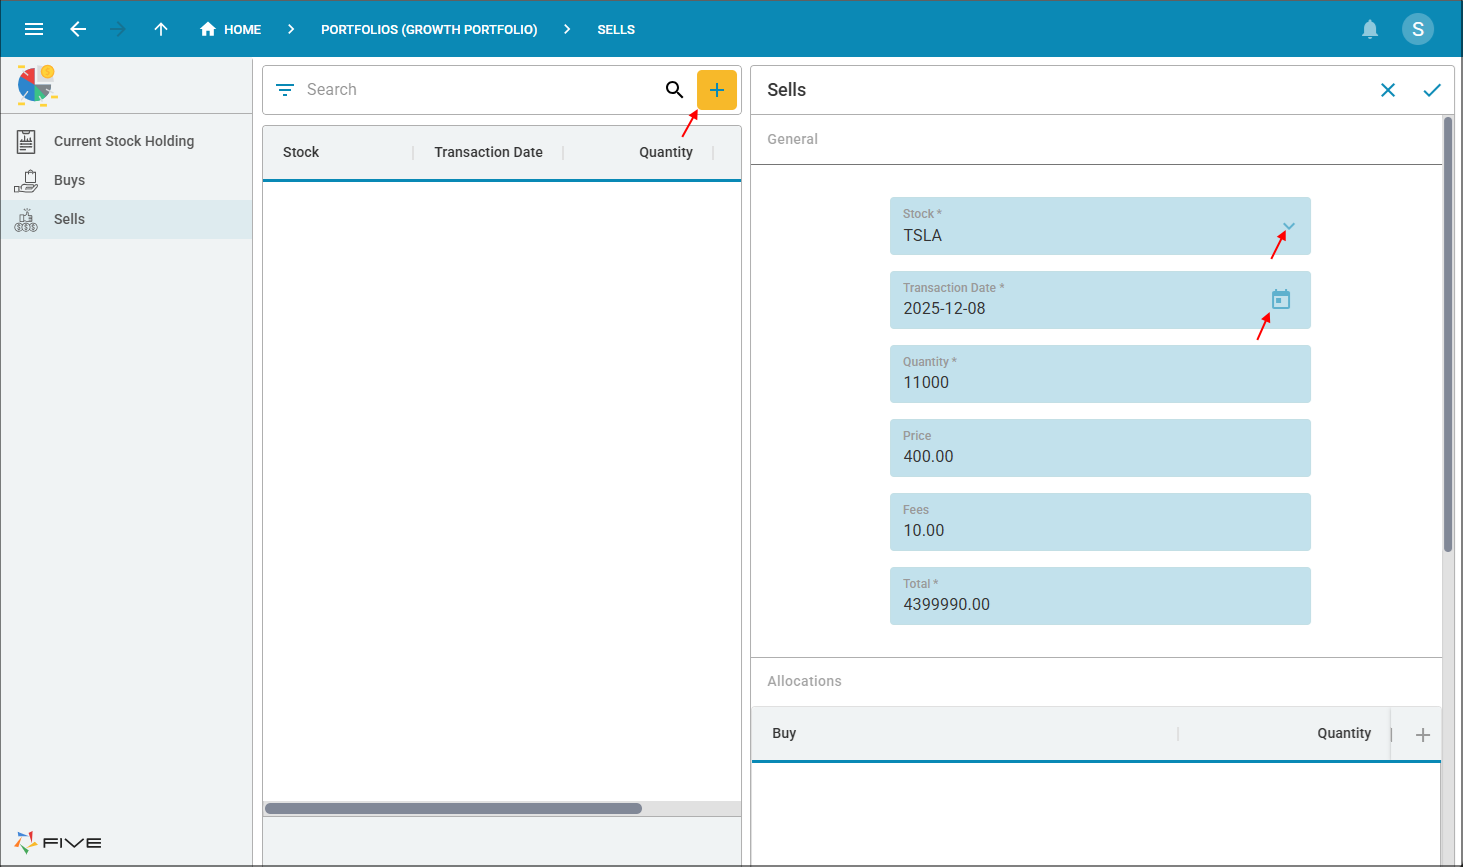Go to HOME breadcrumb
Image resolution: width=1463 pixels, height=867 pixels.
point(231,29)
